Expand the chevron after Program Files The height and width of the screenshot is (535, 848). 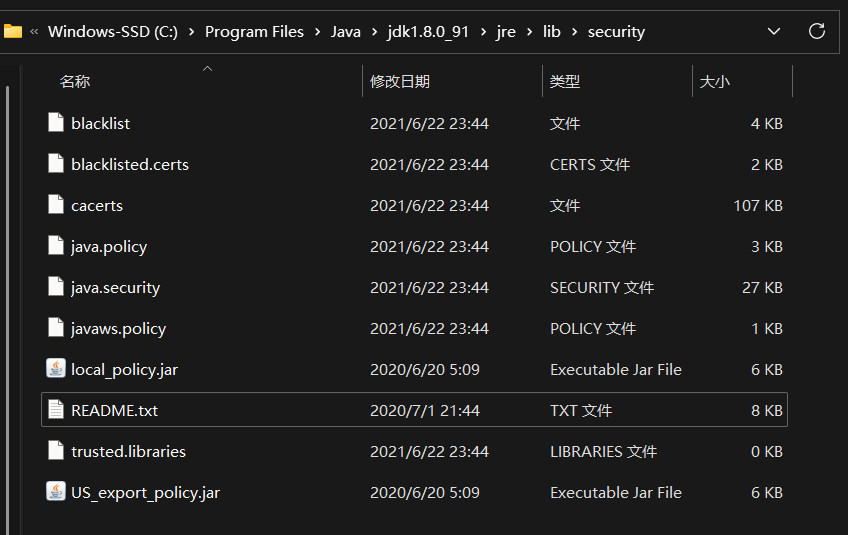click(317, 32)
